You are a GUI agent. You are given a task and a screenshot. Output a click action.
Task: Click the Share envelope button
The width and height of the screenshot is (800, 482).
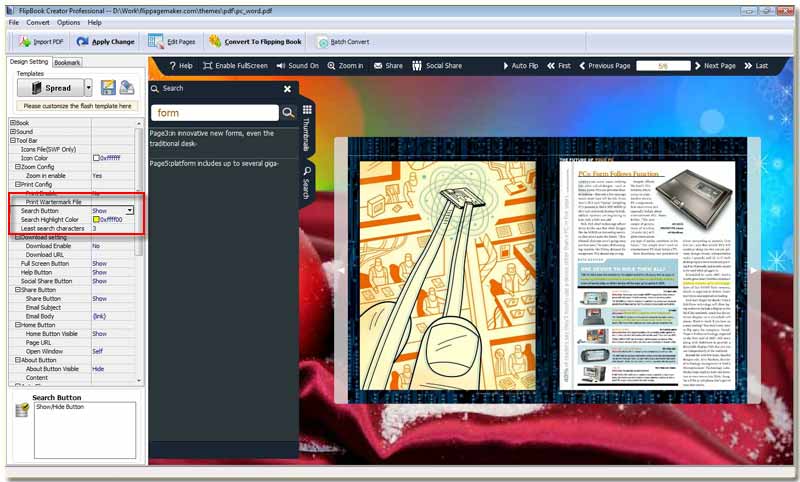tap(388, 66)
